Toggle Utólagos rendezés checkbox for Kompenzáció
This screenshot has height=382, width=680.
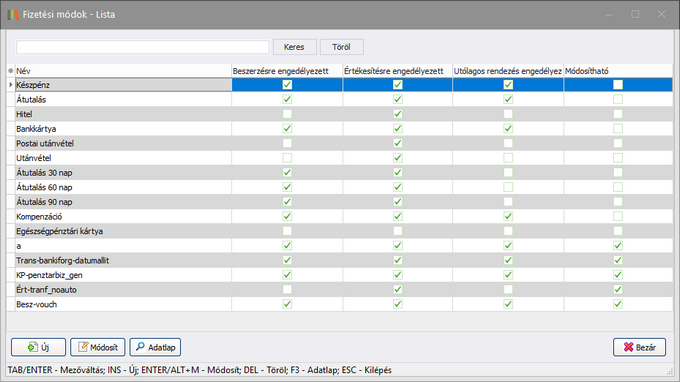pos(508,216)
